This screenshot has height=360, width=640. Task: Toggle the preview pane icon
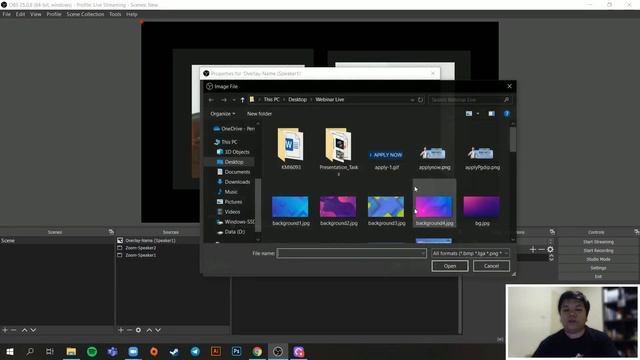[491, 114]
